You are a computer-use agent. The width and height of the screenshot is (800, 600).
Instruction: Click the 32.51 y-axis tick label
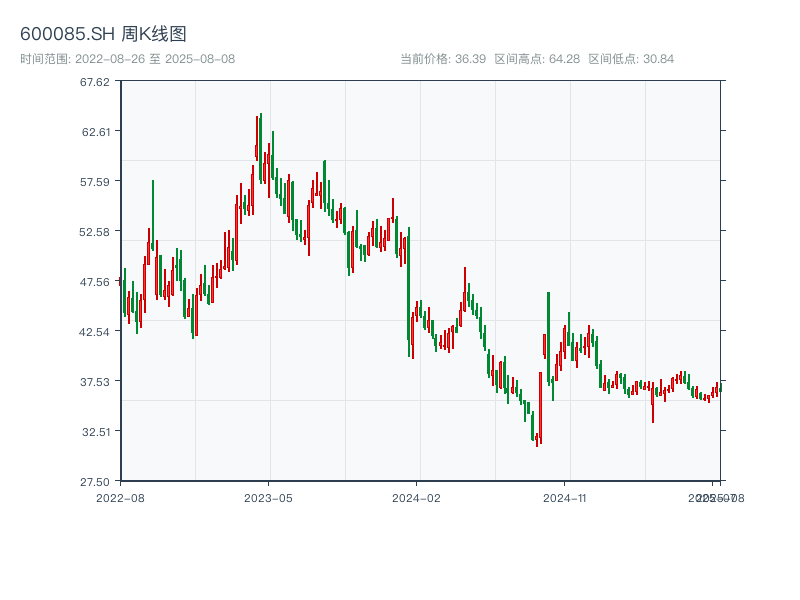pos(95,431)
